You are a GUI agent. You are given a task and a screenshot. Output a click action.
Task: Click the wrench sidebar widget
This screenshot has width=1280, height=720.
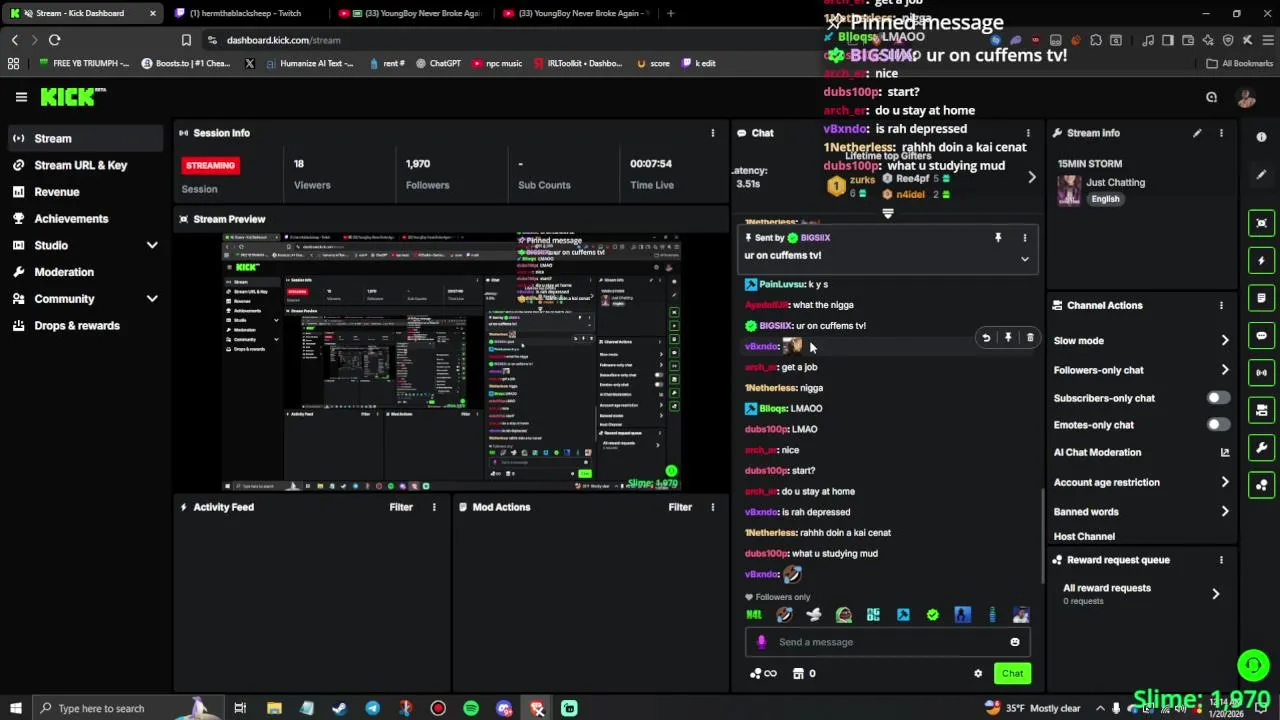click(1262, 448)
